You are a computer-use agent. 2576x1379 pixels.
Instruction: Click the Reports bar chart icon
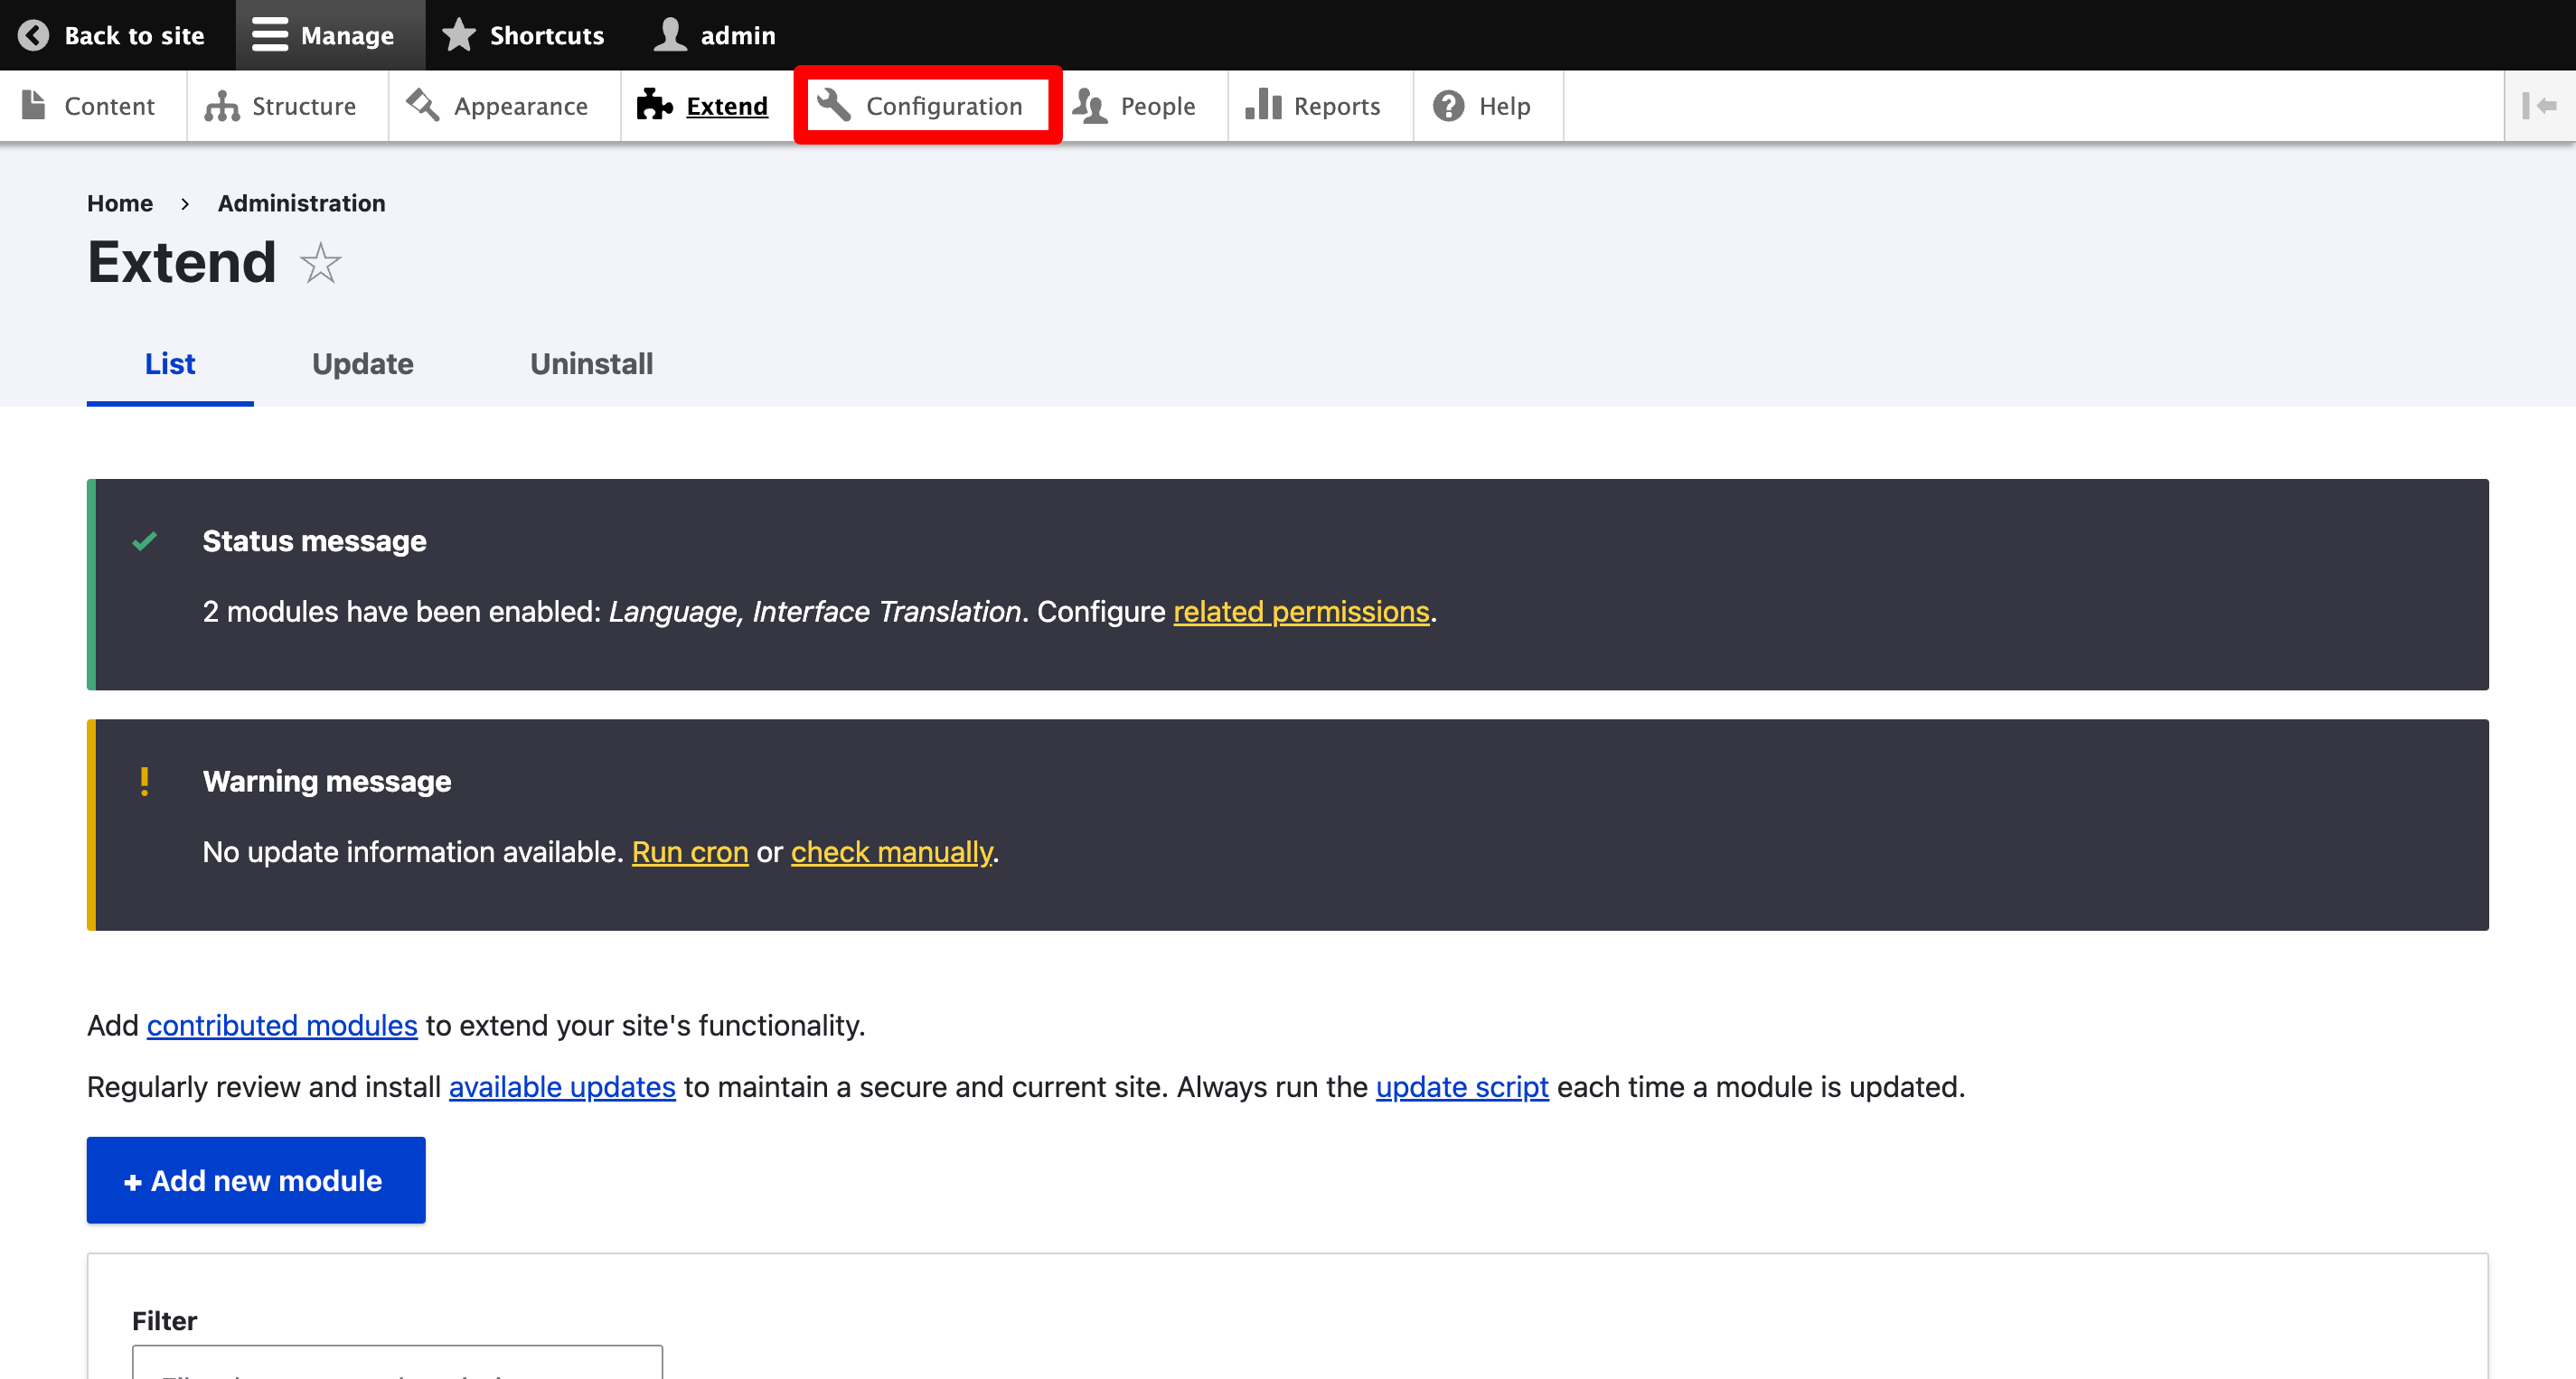coord(1263,105)
